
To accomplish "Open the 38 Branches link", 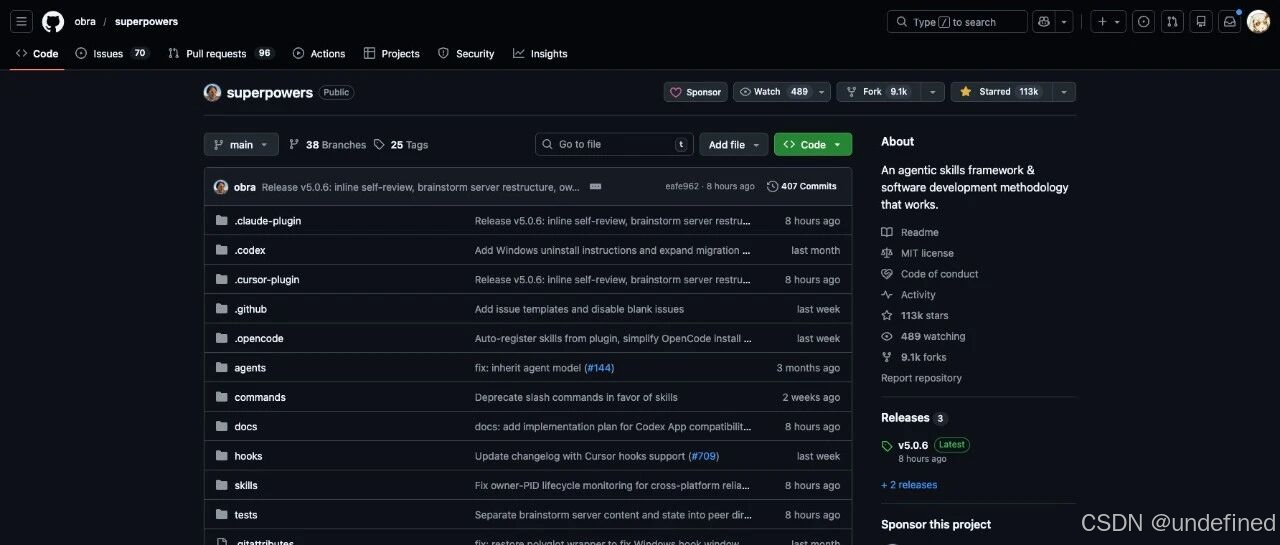I will pyautogui.click(x=327, y=145).
